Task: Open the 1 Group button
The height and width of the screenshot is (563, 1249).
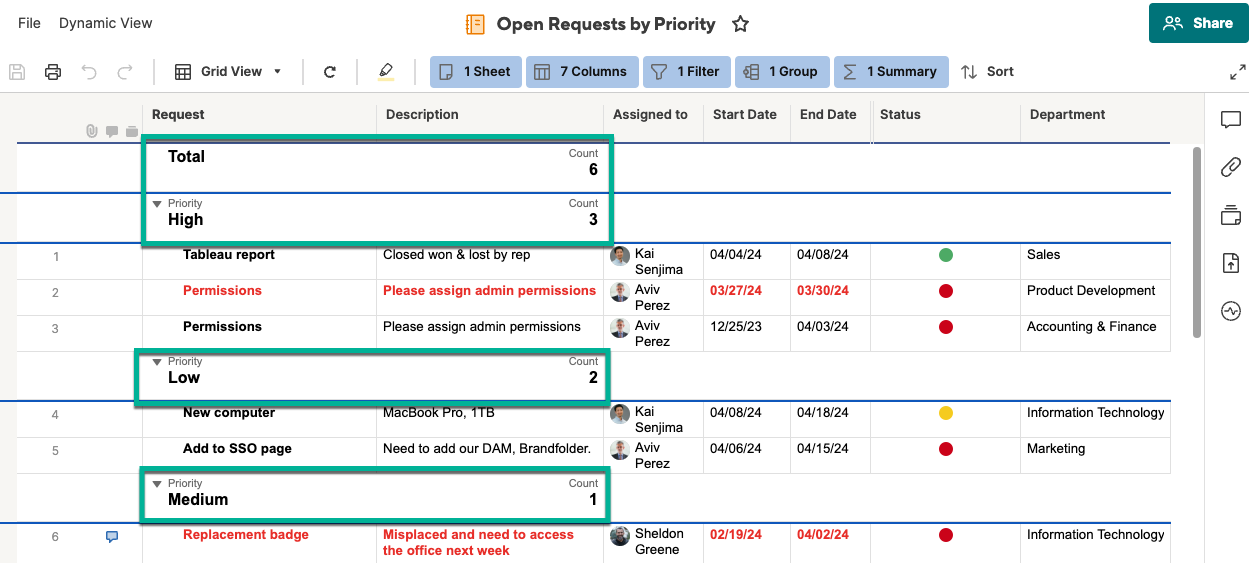Action: (x=783, y=72)
